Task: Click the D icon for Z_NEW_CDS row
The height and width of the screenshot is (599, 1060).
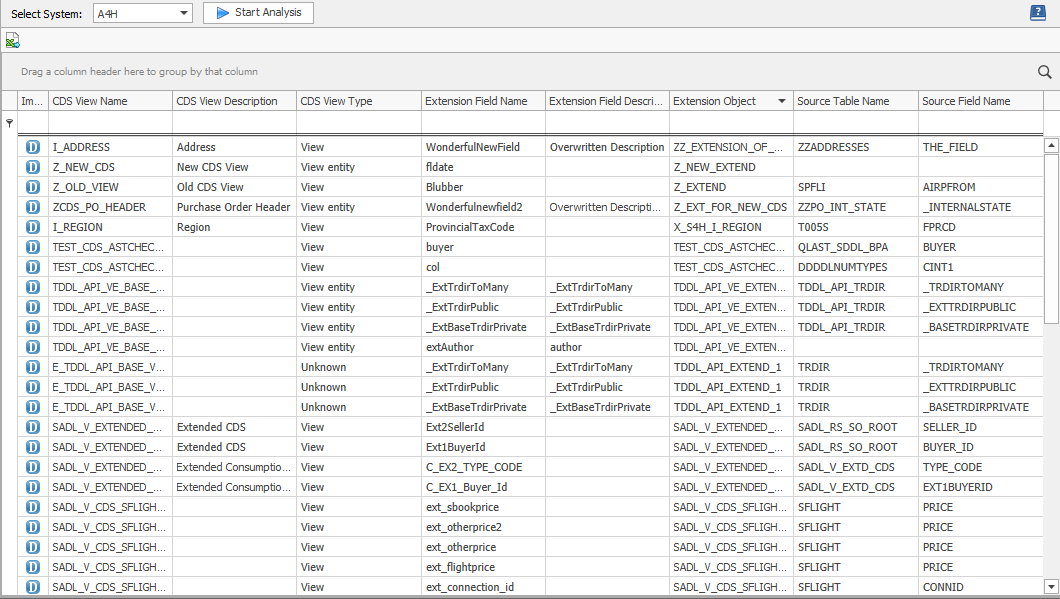Action: click(x=33, y=167)
